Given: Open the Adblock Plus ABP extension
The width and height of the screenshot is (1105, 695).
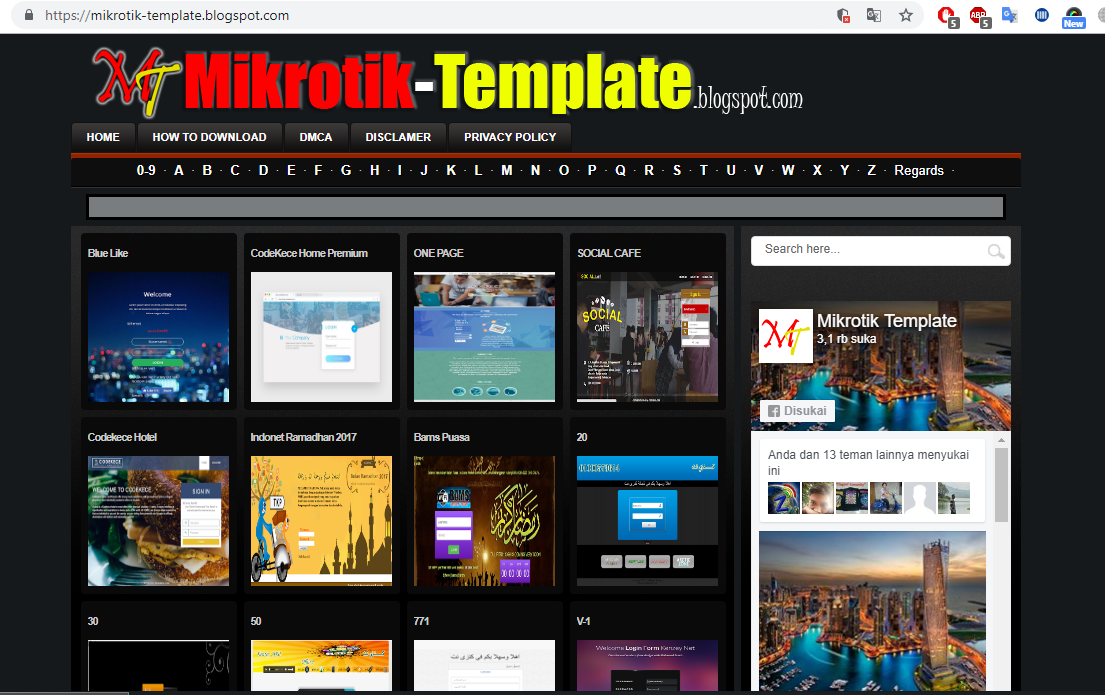Looking at the screenshot, I should 980,16.
